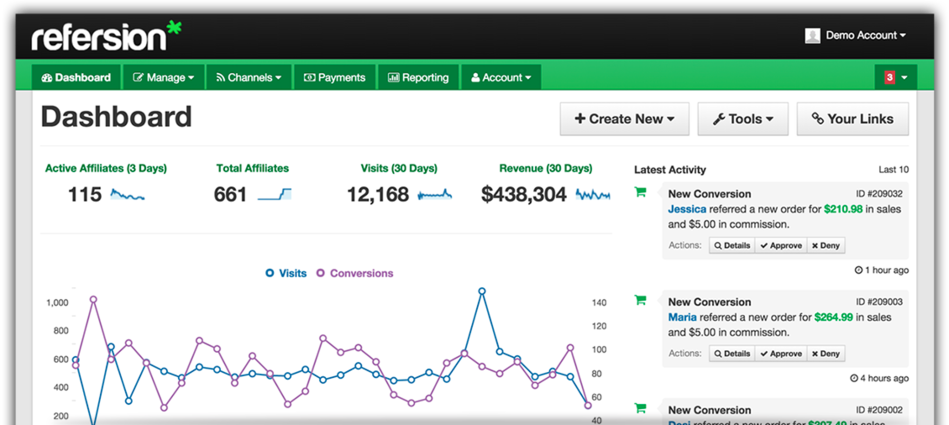Toggle the Visits series in chart legend

click(286, 273)
